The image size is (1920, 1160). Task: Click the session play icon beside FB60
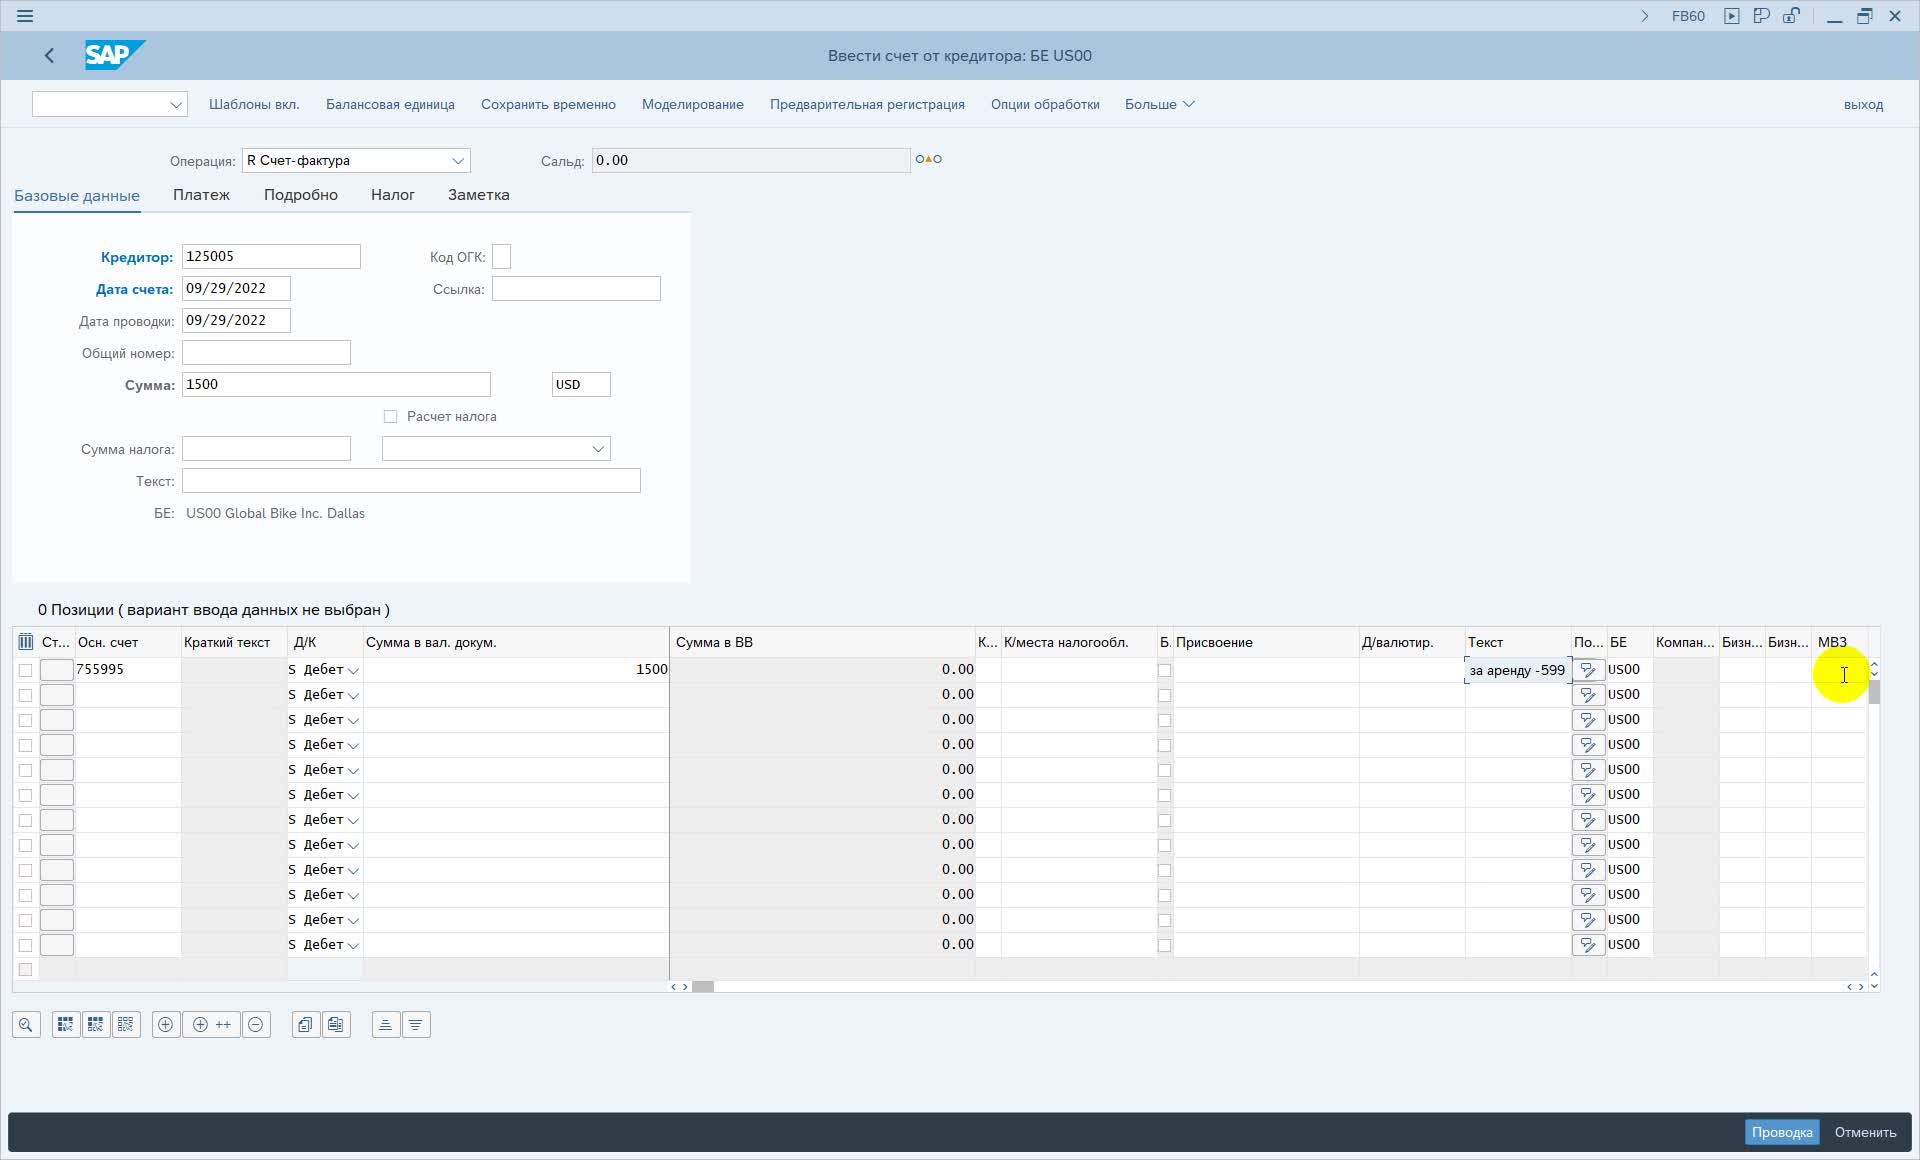[x=1732, y=16]
